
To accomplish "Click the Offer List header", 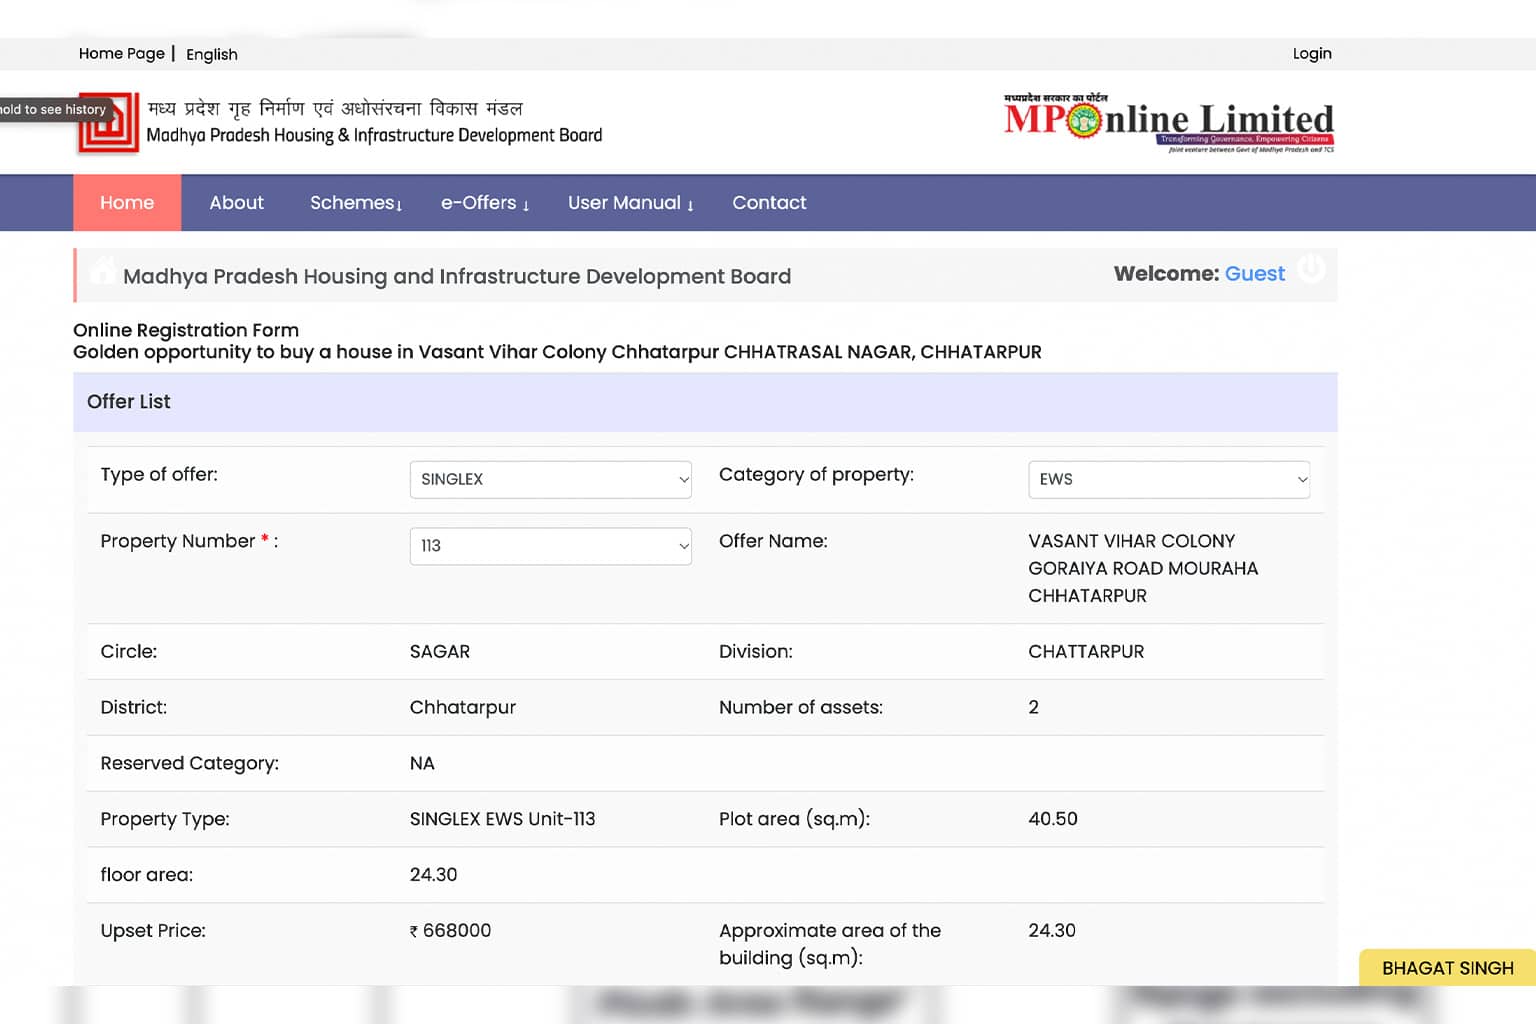I will [x=705, y=402].
